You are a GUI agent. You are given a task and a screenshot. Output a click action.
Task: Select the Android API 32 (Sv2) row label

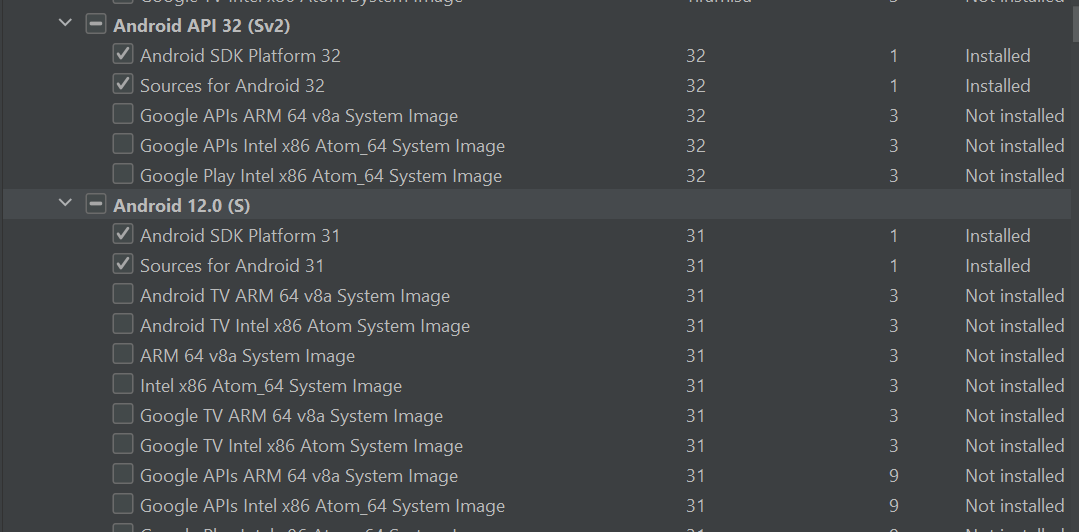[x=202, y=25]
